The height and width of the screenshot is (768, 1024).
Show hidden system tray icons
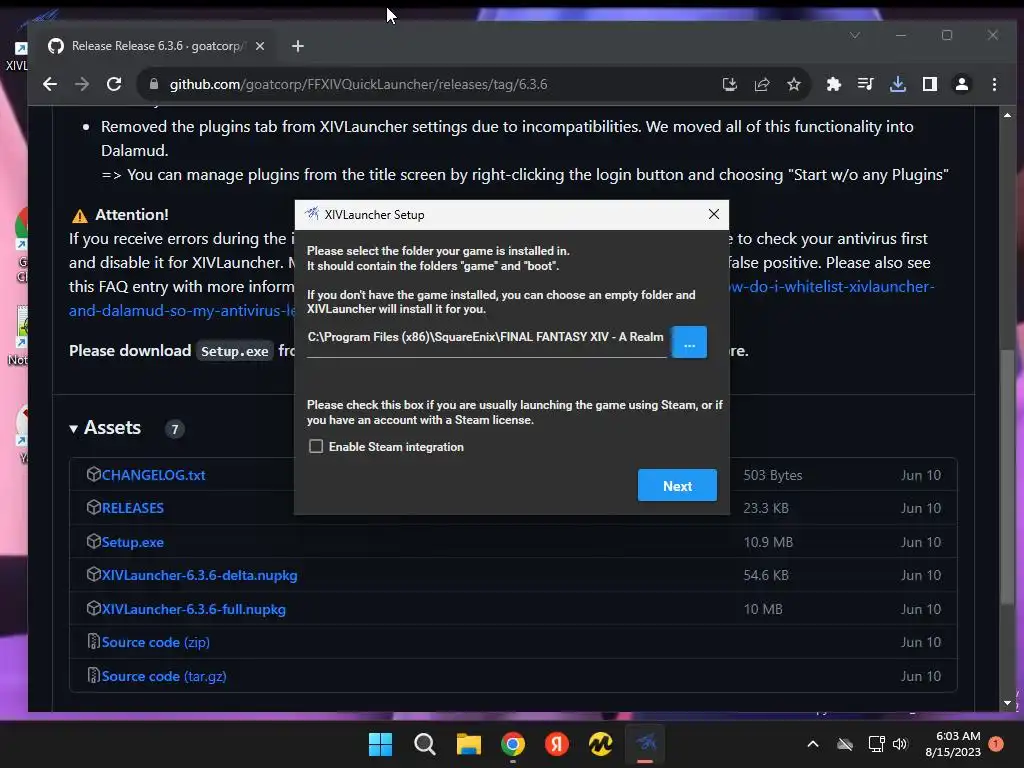[813, 744]
